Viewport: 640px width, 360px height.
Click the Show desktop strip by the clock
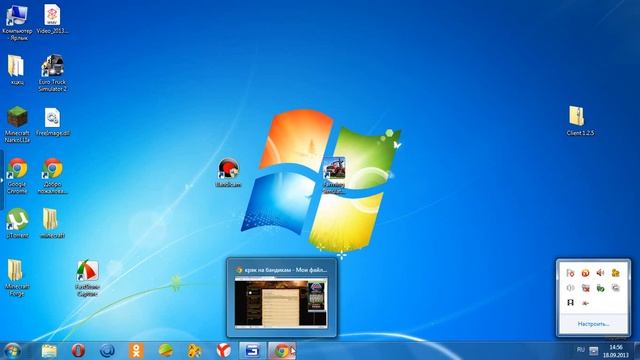point(637,351)
